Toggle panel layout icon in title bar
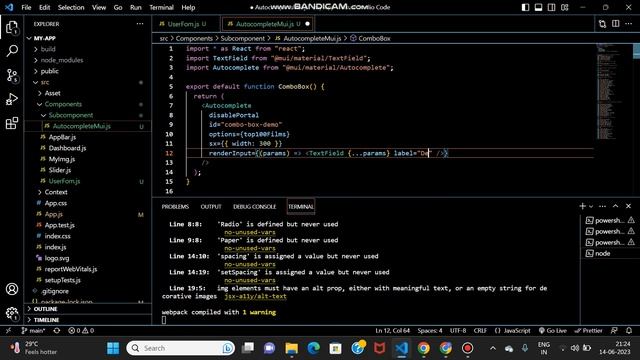640x360 pixels. [x=538, y=7]
